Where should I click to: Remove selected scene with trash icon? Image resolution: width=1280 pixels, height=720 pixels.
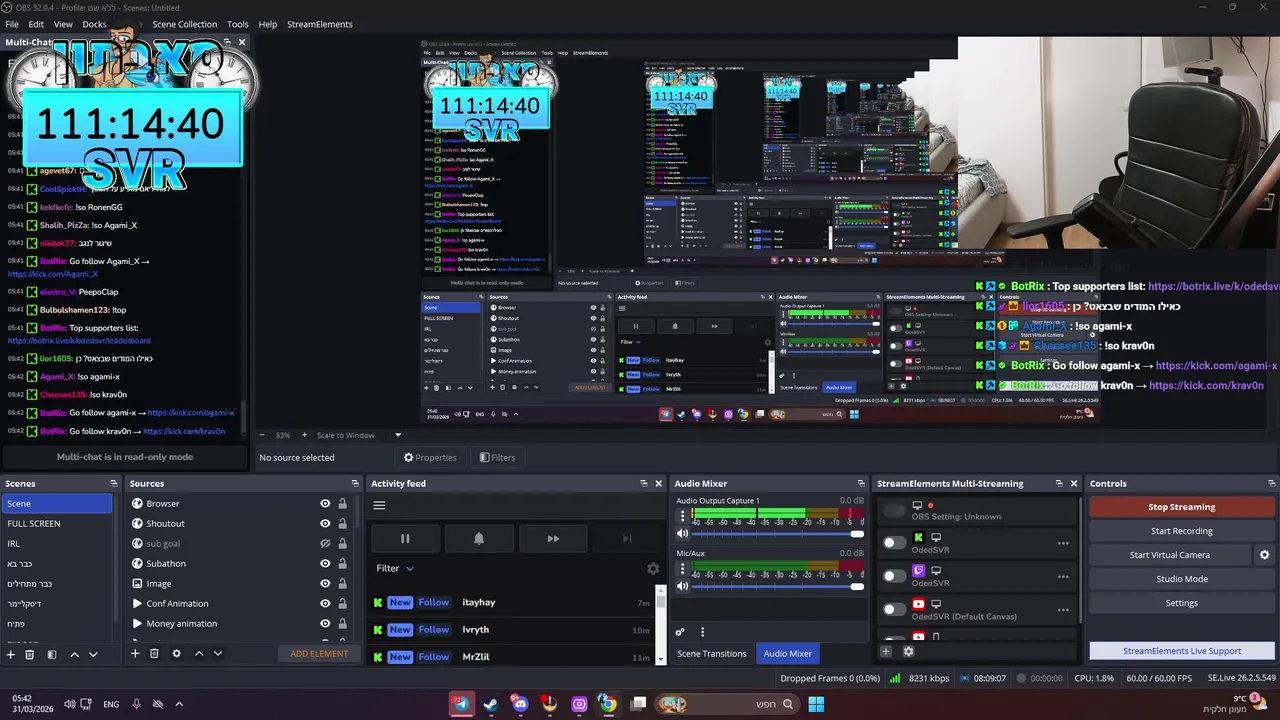[30, 654]
